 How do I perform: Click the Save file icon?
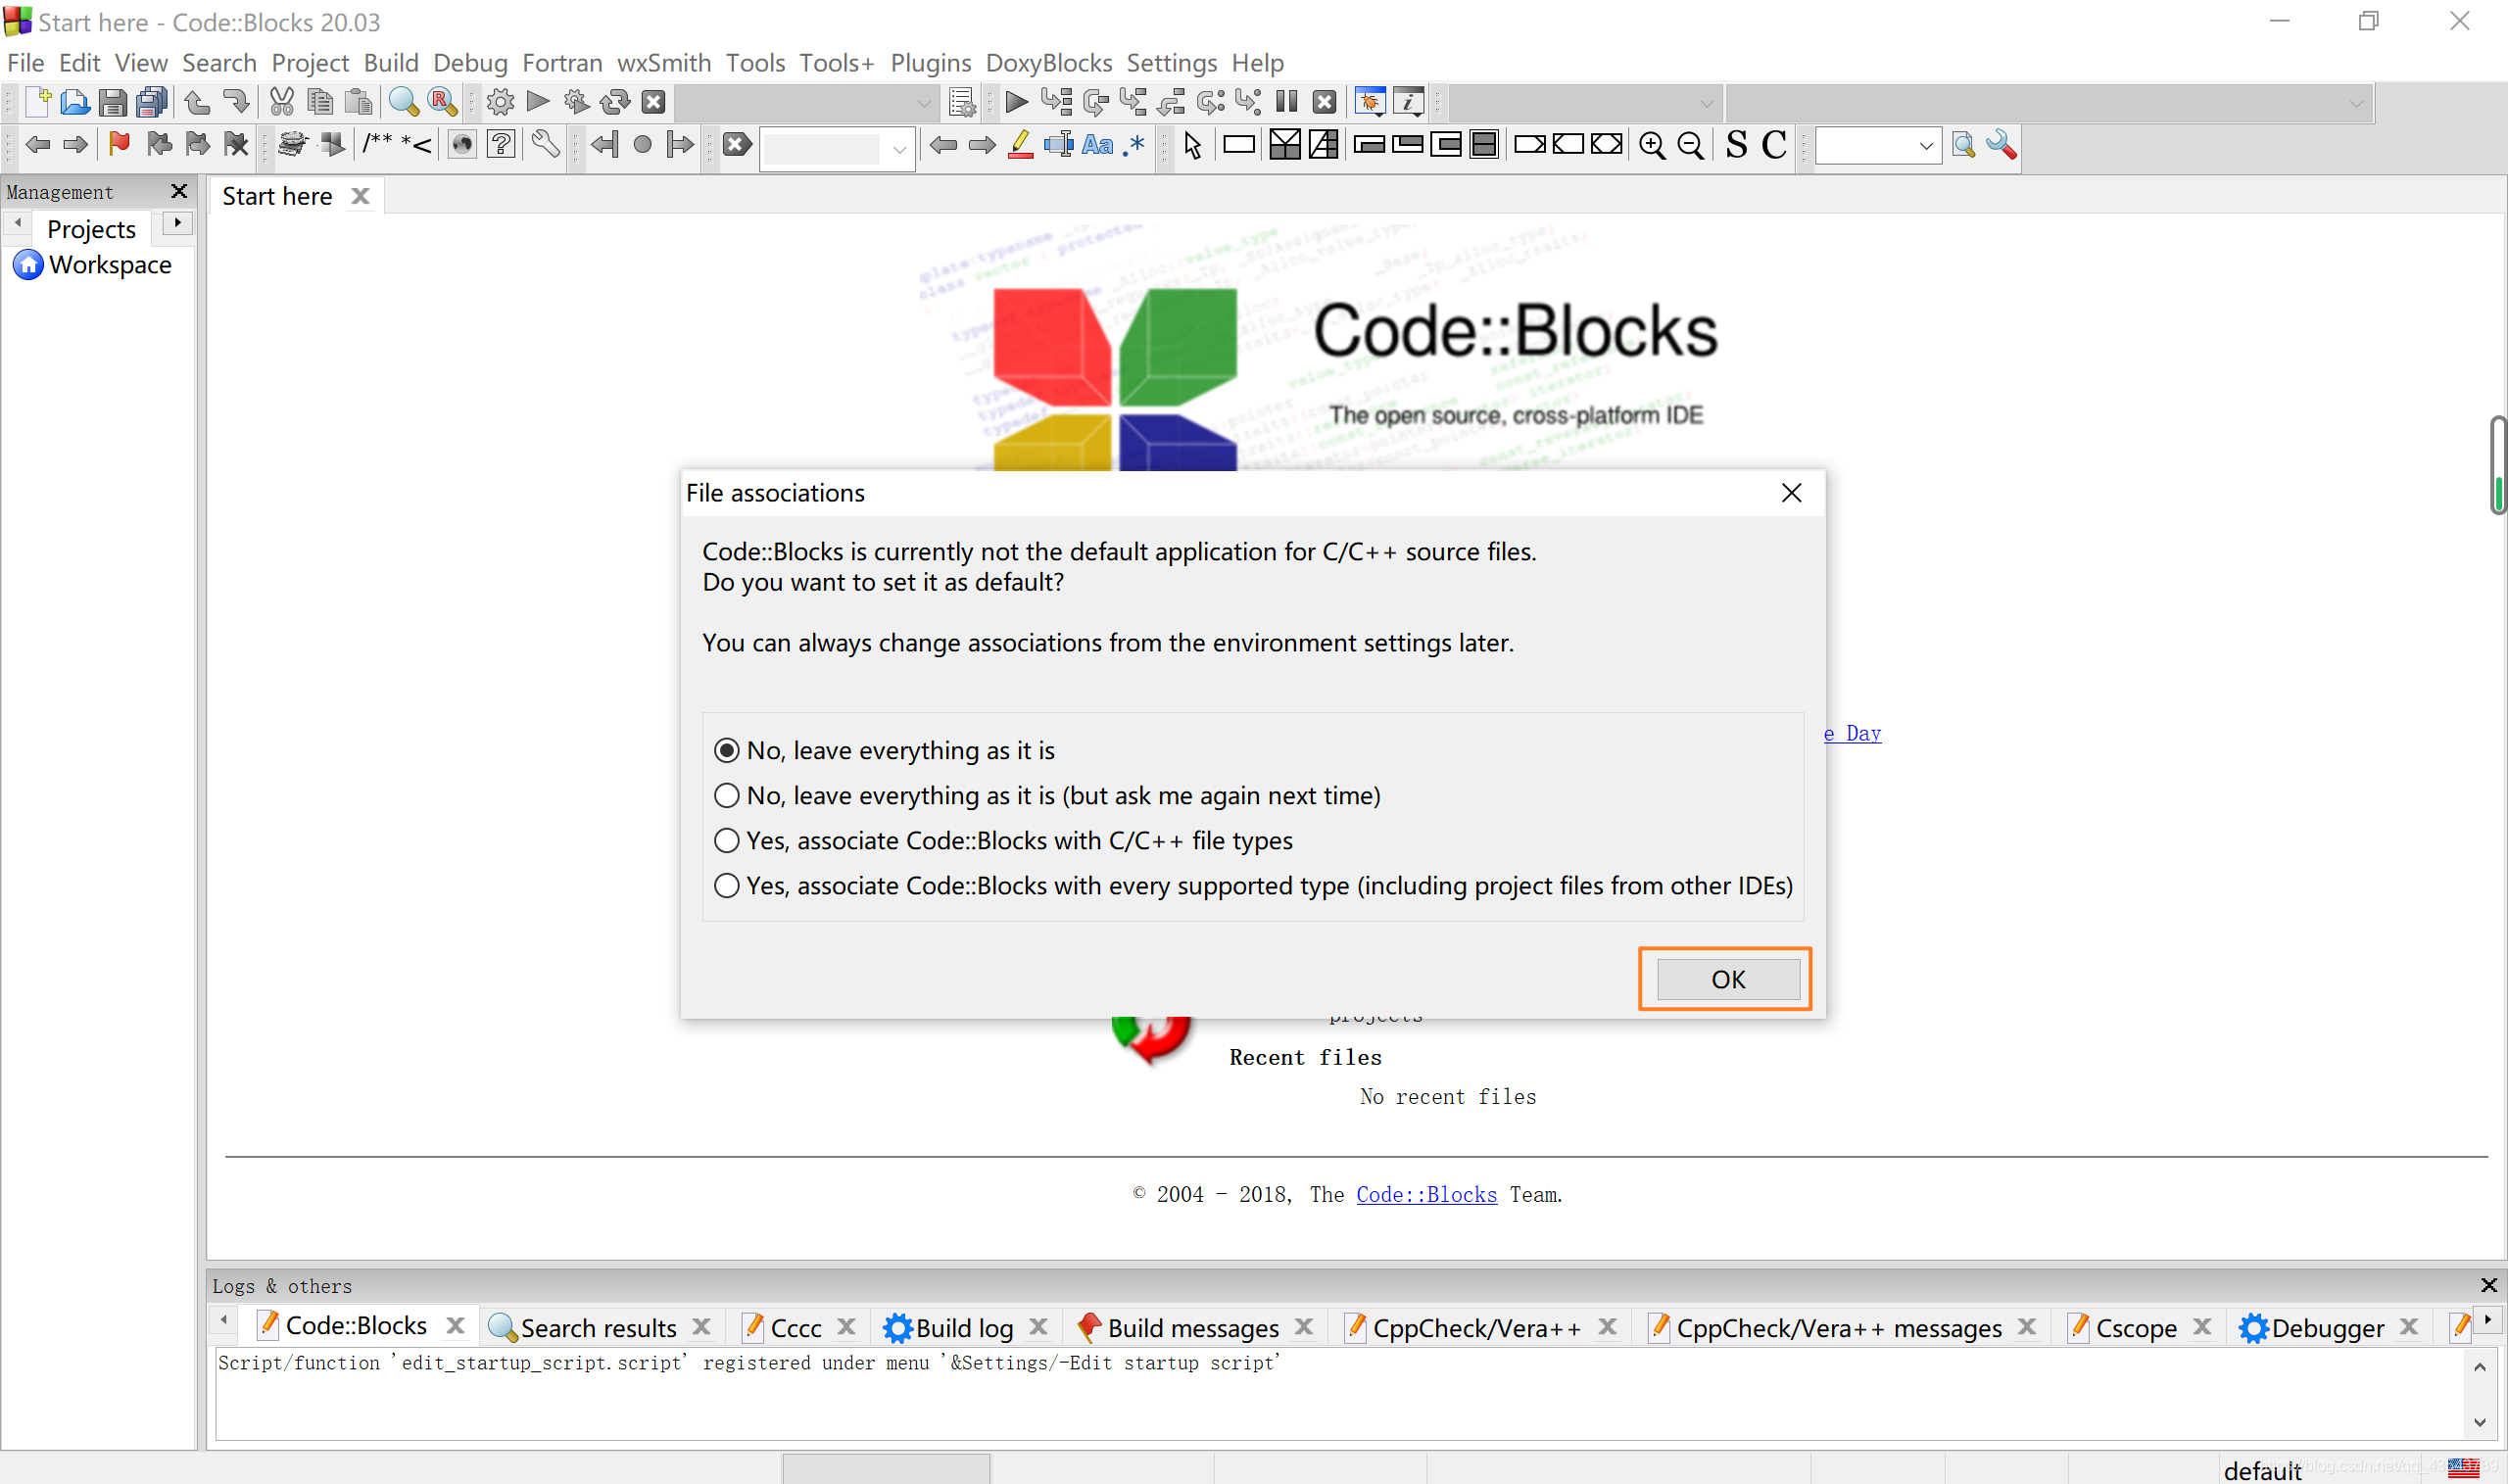click(x=112, y=103)
